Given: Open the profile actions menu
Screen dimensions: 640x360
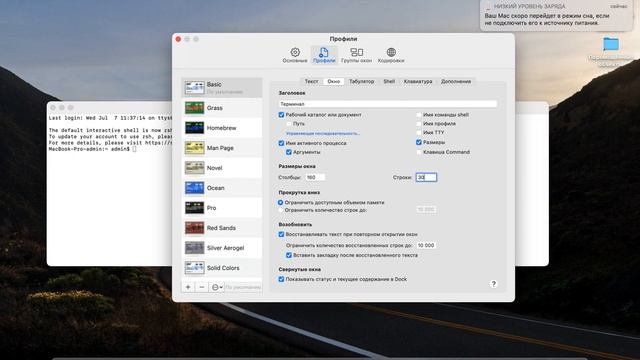Looking at the screenshot, I should (217, 287).
